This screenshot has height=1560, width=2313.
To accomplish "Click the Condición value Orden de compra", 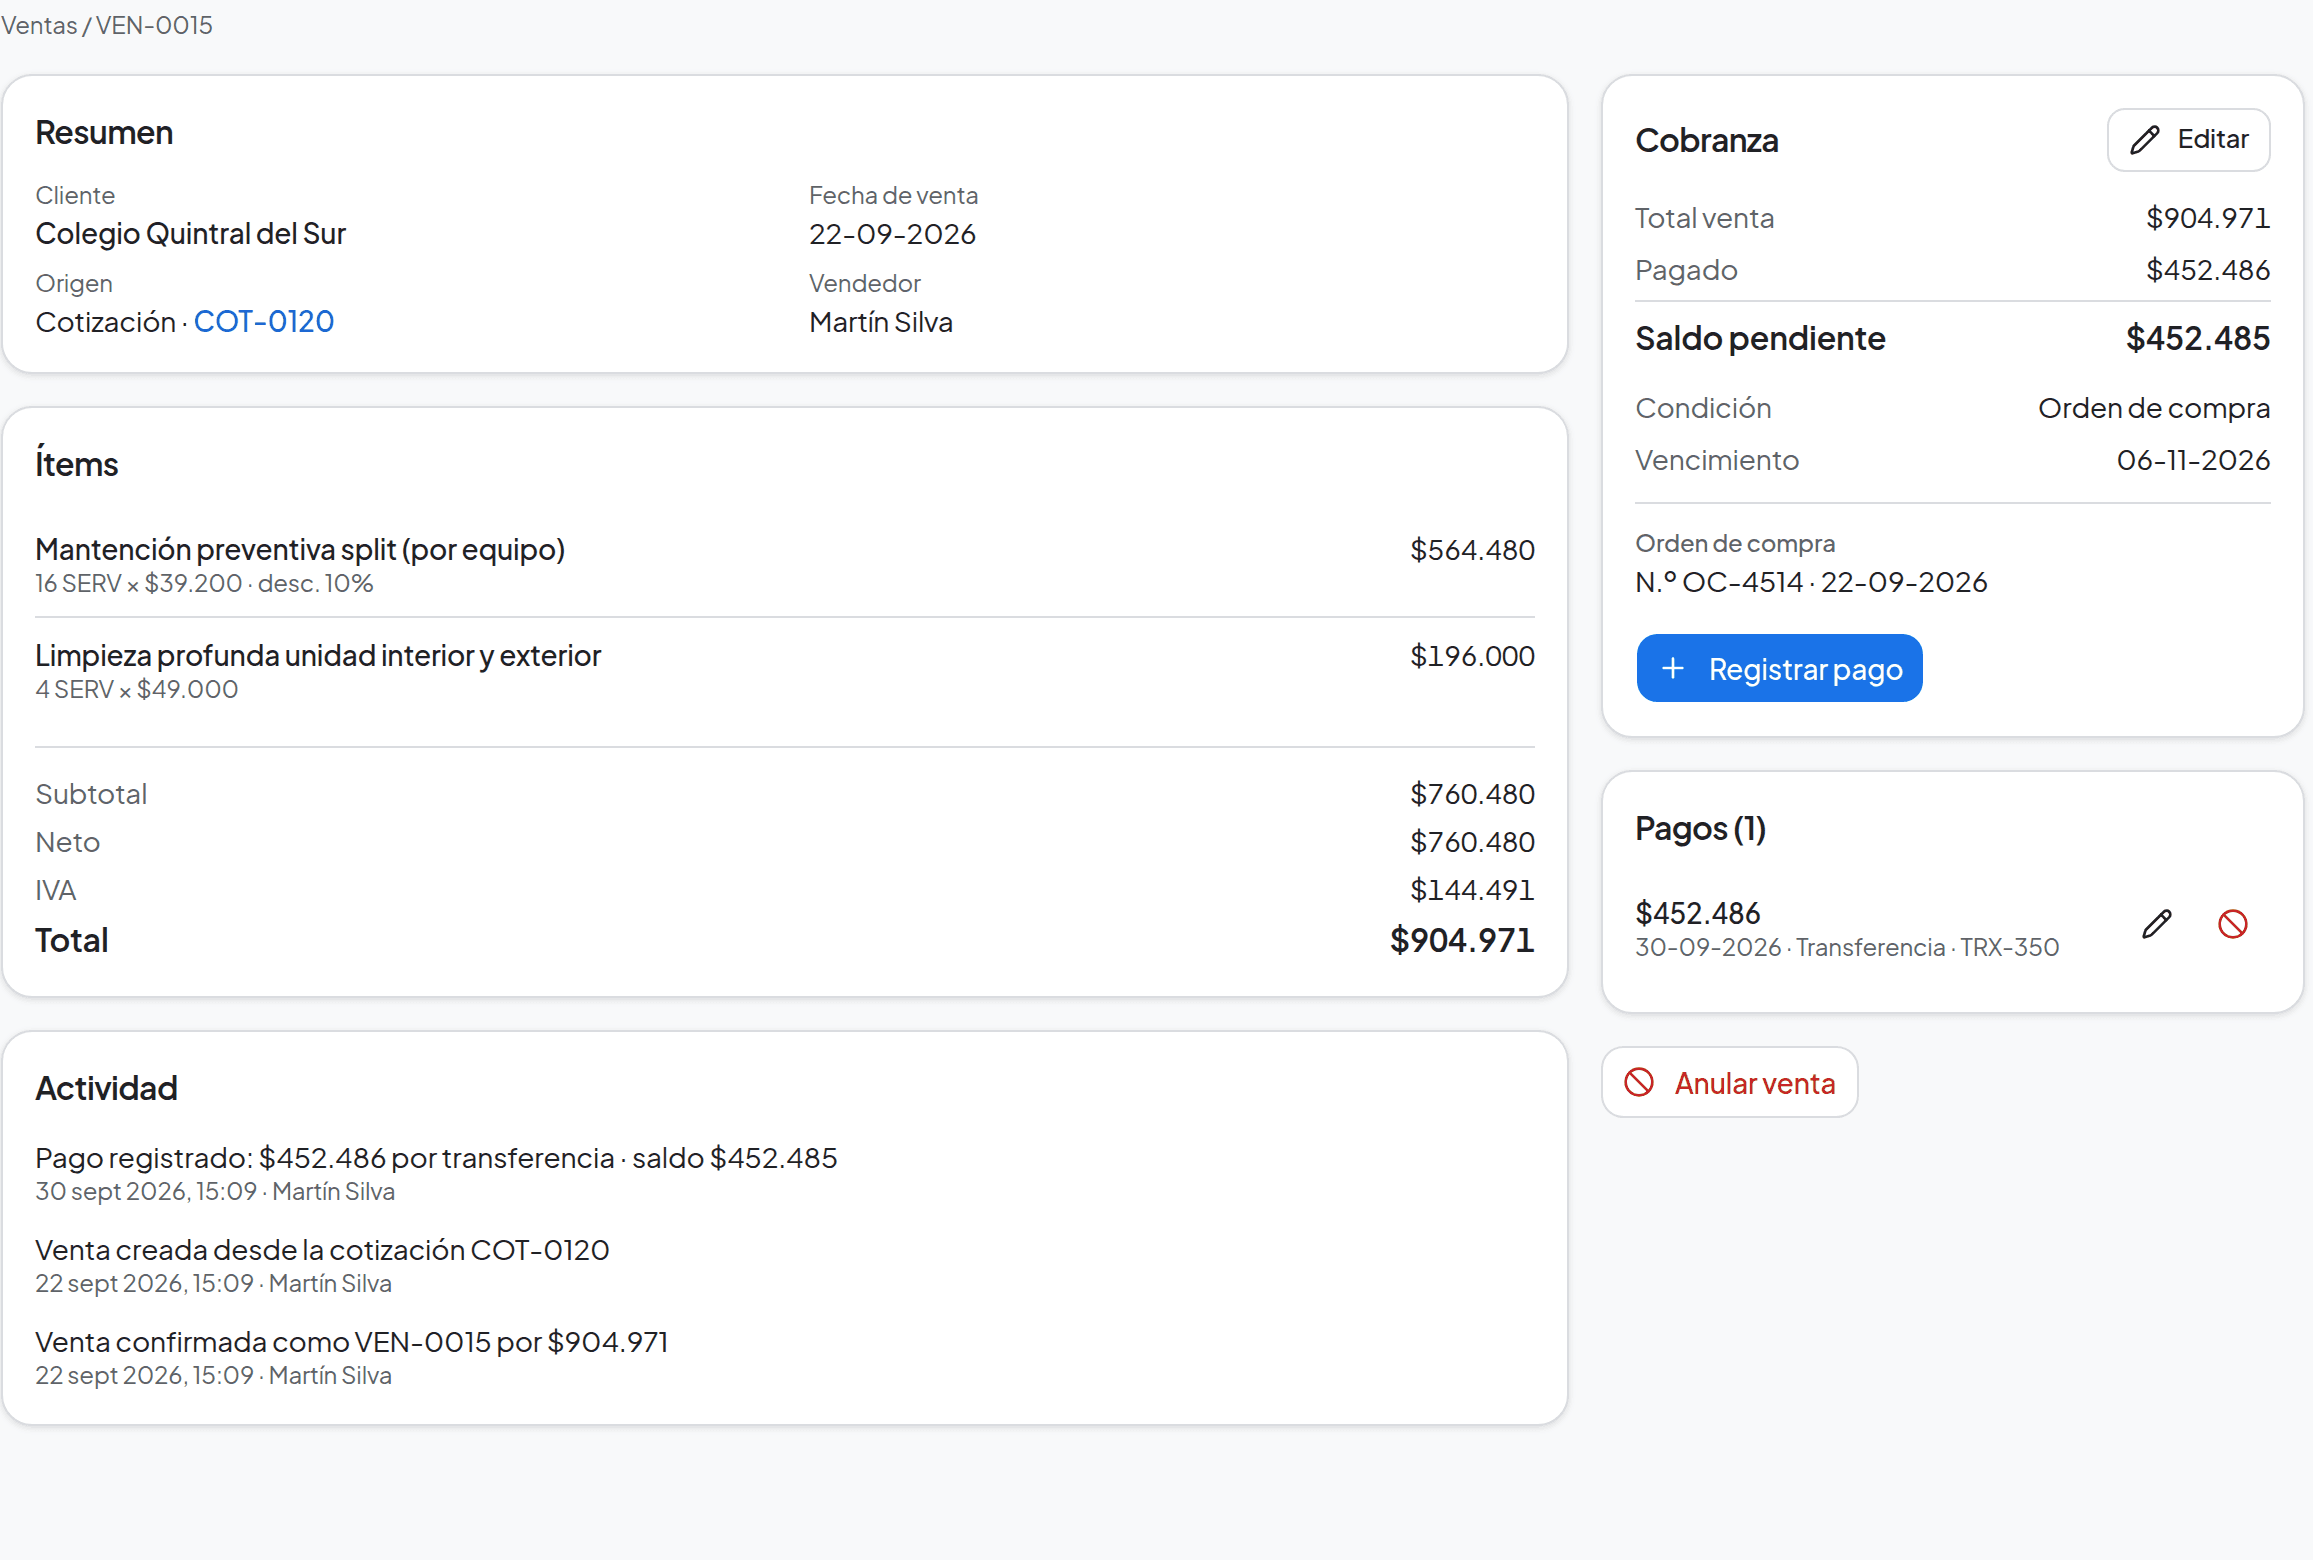I will (2154, 408).
